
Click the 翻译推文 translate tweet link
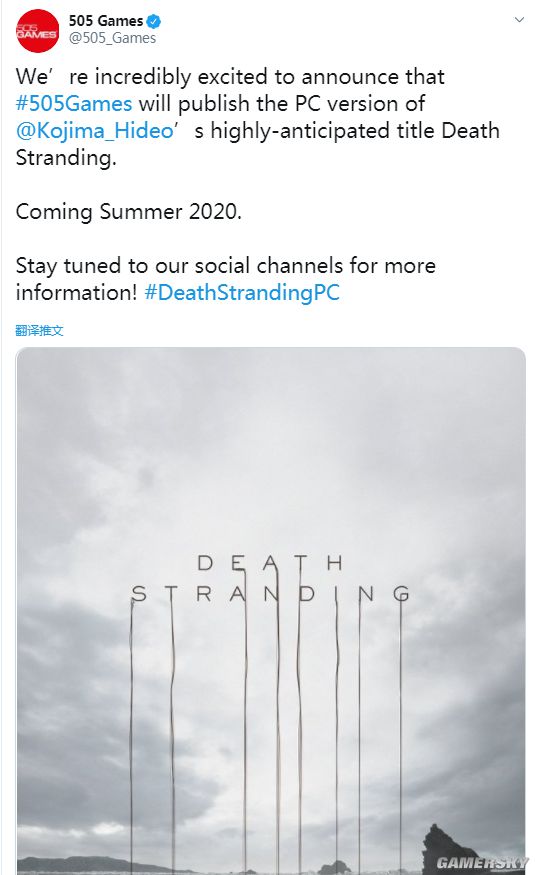39,331
